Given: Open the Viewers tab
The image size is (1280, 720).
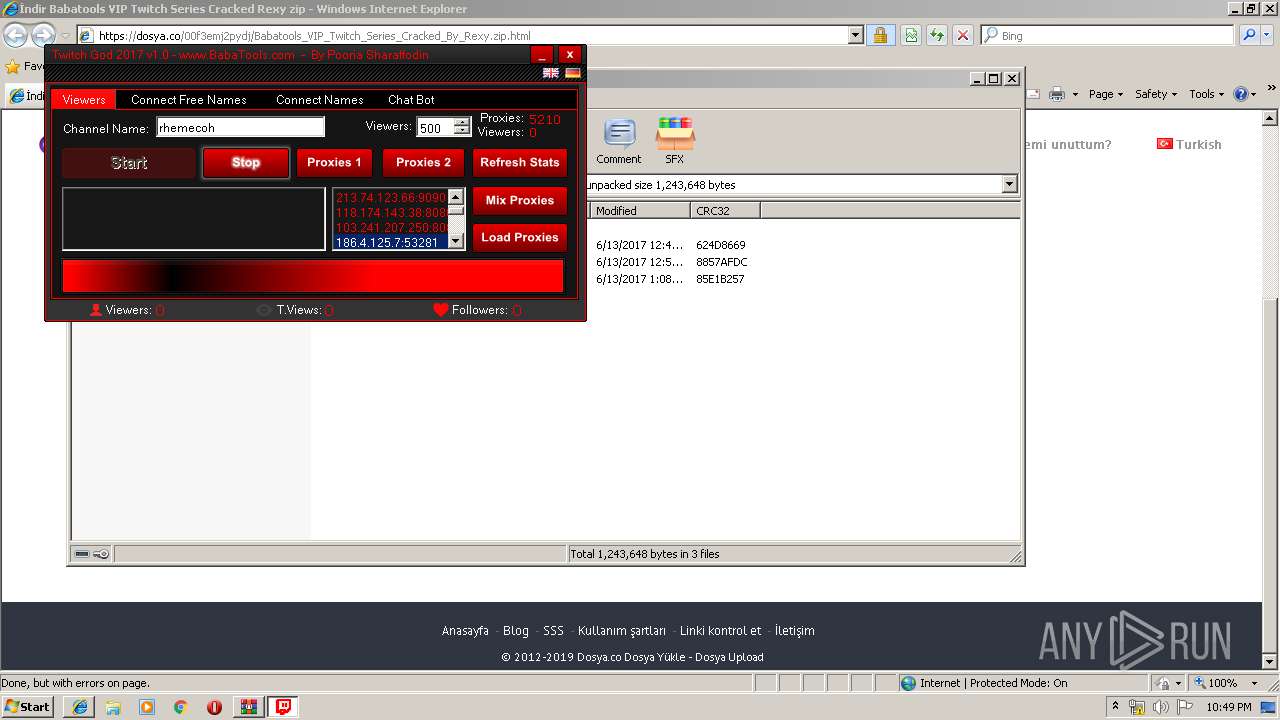Looking at the screenshot, I should (x=84, y=99).
